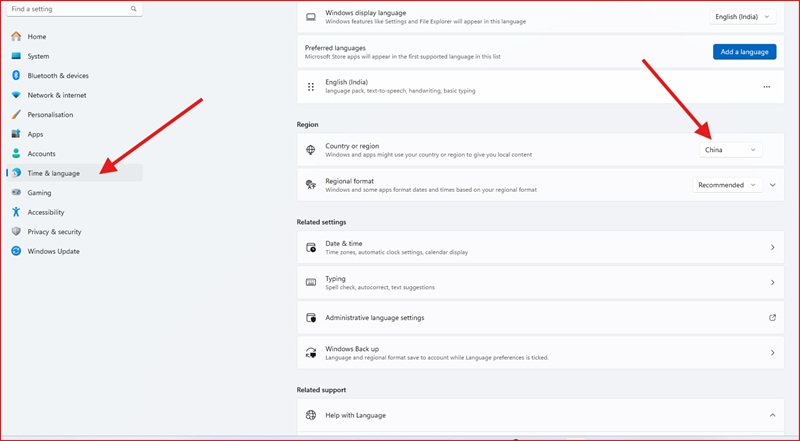This screenshot has height=441, width=800.
Task: Click the external link icon for Administrative settings
Action: 772,317
